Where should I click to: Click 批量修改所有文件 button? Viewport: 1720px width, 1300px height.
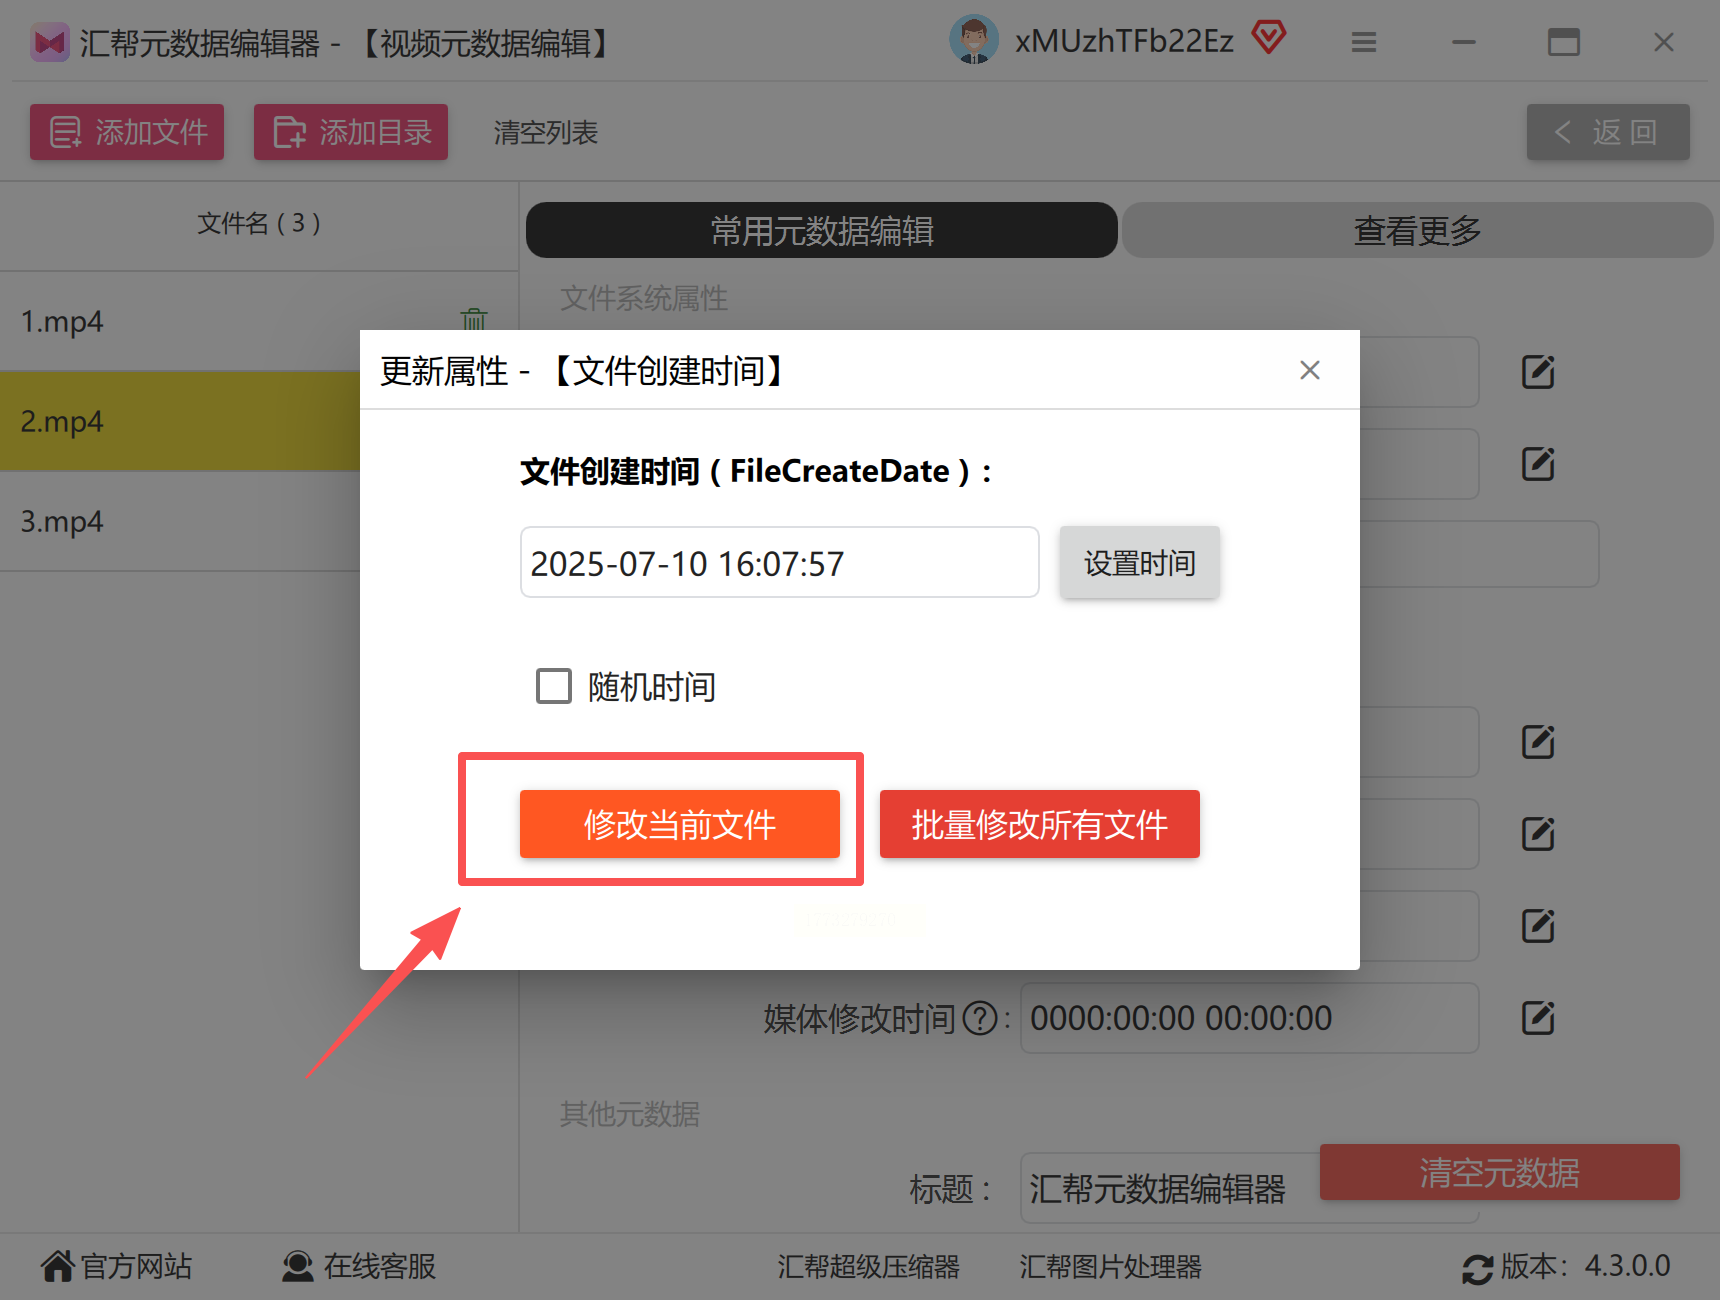tap(1040, 824)
